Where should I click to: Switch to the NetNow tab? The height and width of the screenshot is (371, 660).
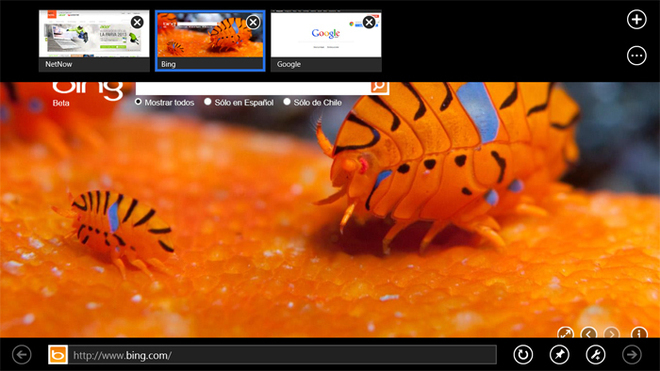click(x=94, y=41)
